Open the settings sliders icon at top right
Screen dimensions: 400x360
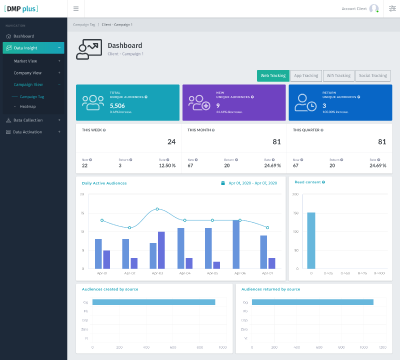pos(392,9)
